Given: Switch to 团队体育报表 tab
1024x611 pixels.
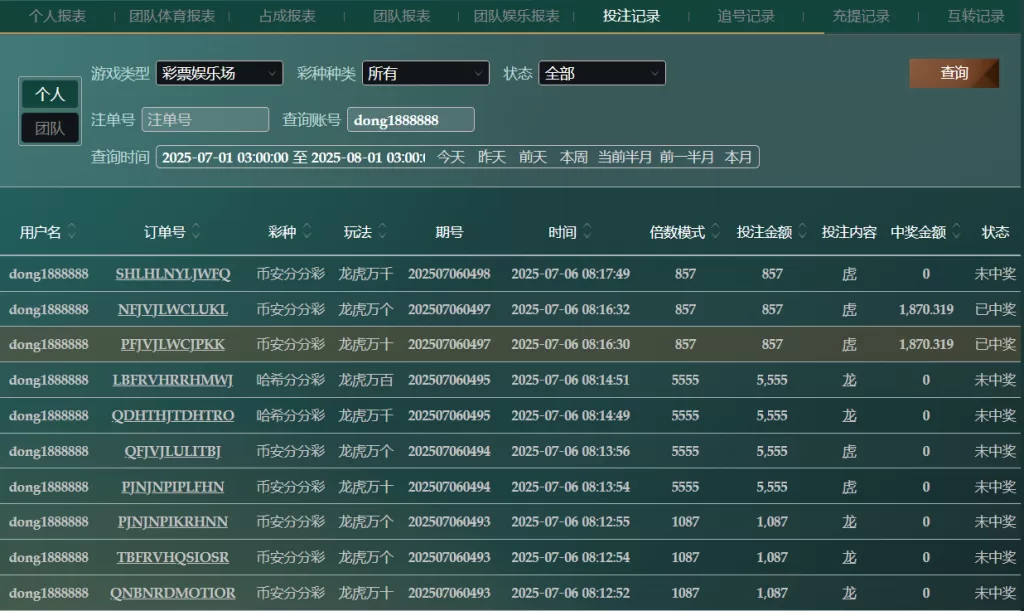Looking at the screenshot, I should [172, 16].
